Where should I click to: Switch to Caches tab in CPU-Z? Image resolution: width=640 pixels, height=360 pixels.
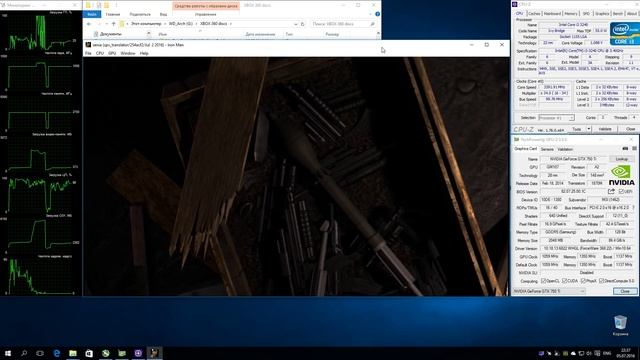(534, 13)
